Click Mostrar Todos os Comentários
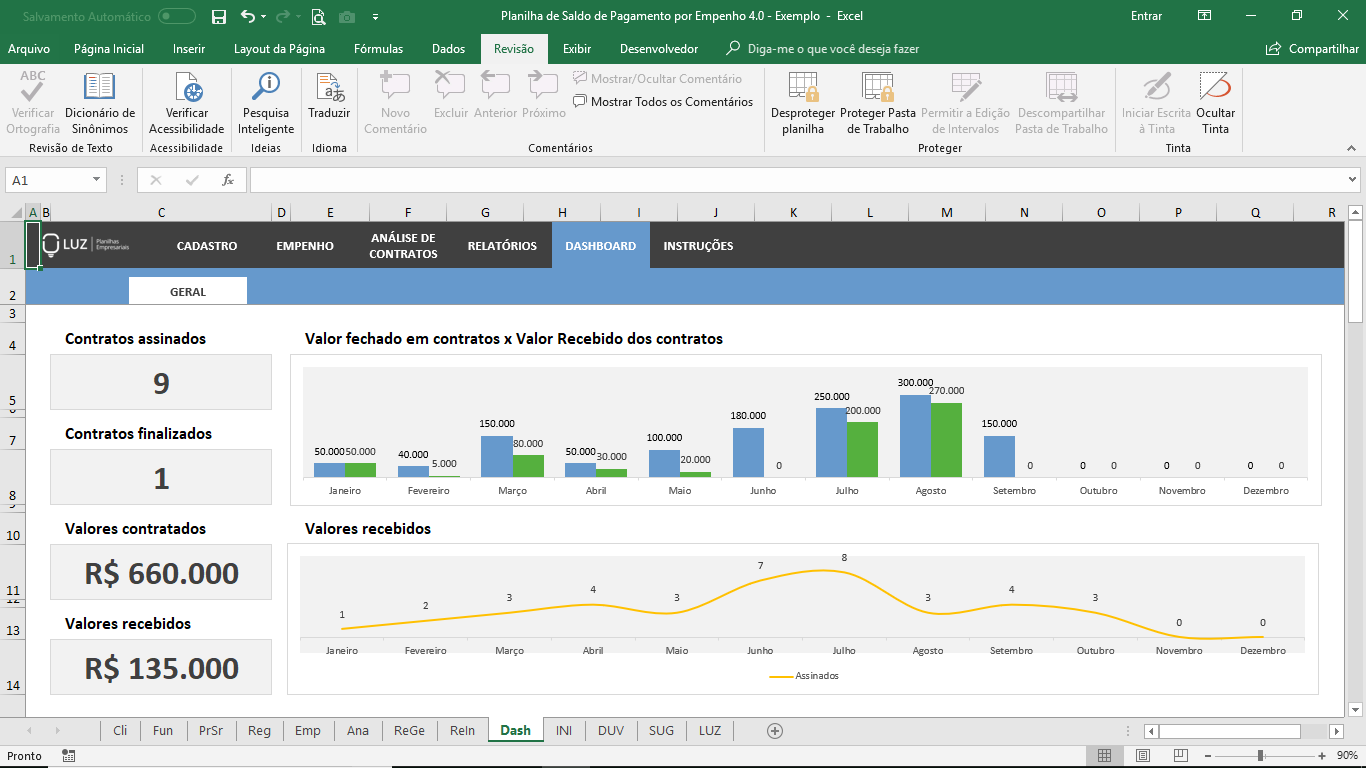This screenshot has width=1366, height=768. [663, 102]
